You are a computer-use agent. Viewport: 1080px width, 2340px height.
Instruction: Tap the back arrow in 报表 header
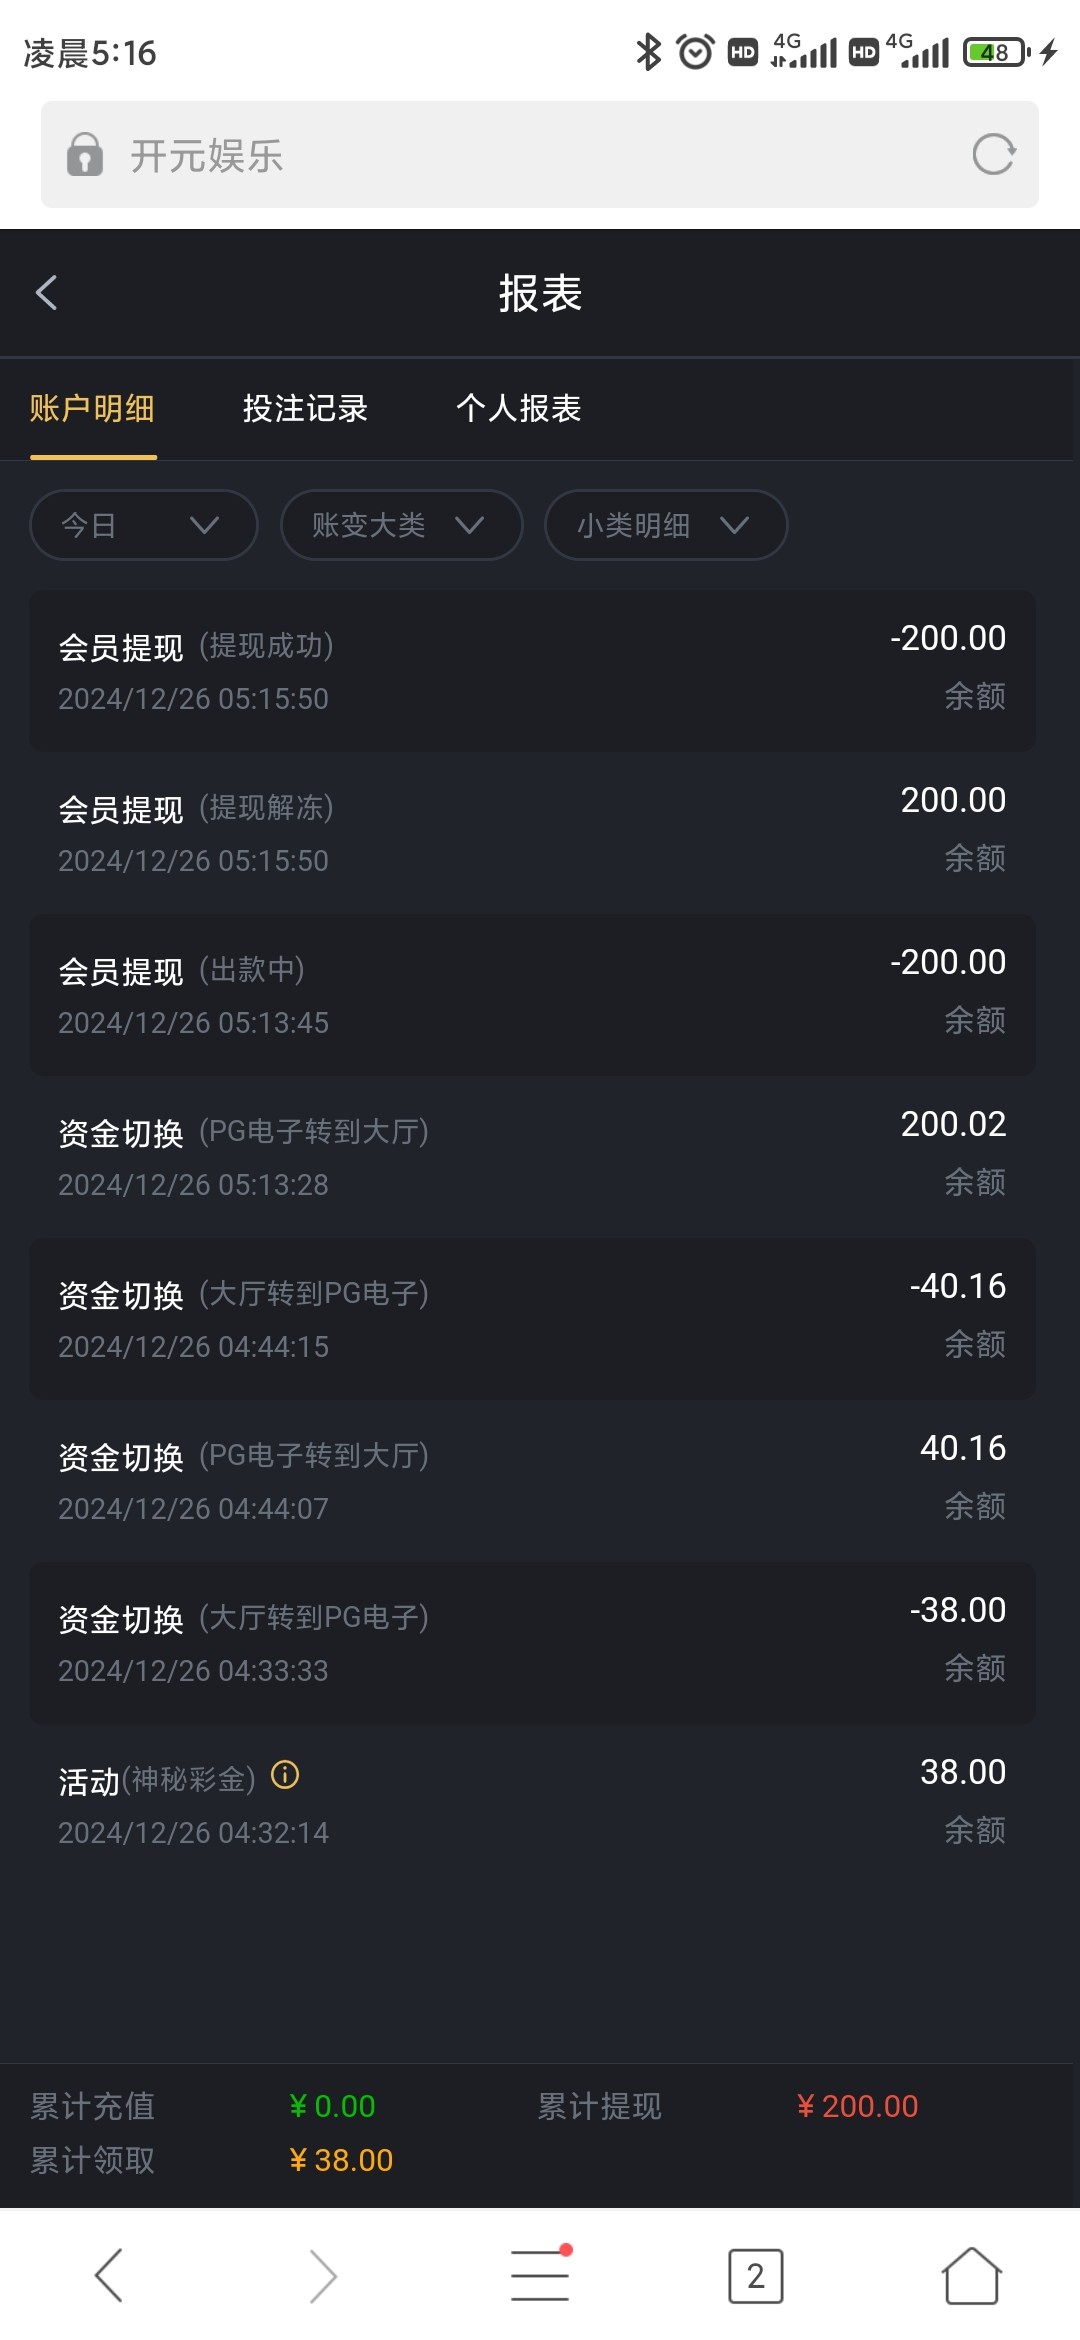point(46,293)
